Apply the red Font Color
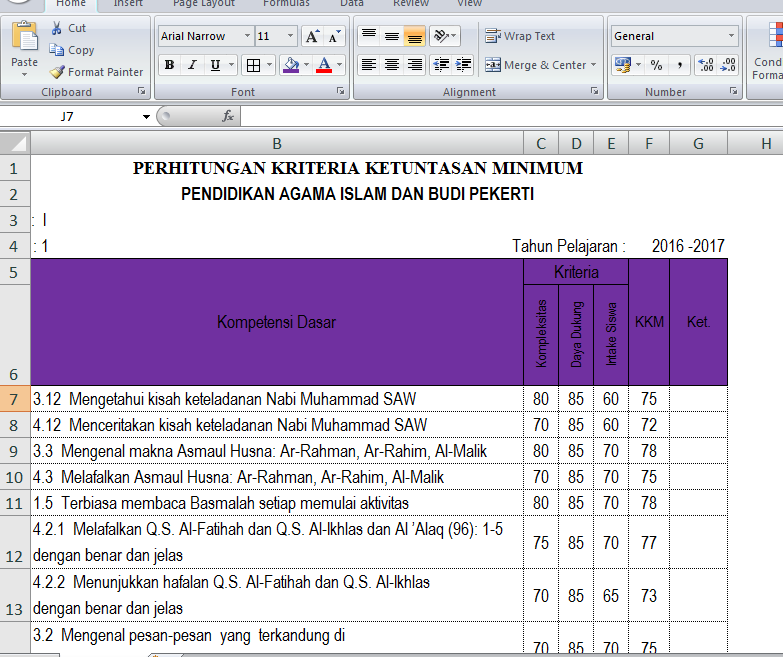The width and height of the screenshot is (783, 657). 324,65
